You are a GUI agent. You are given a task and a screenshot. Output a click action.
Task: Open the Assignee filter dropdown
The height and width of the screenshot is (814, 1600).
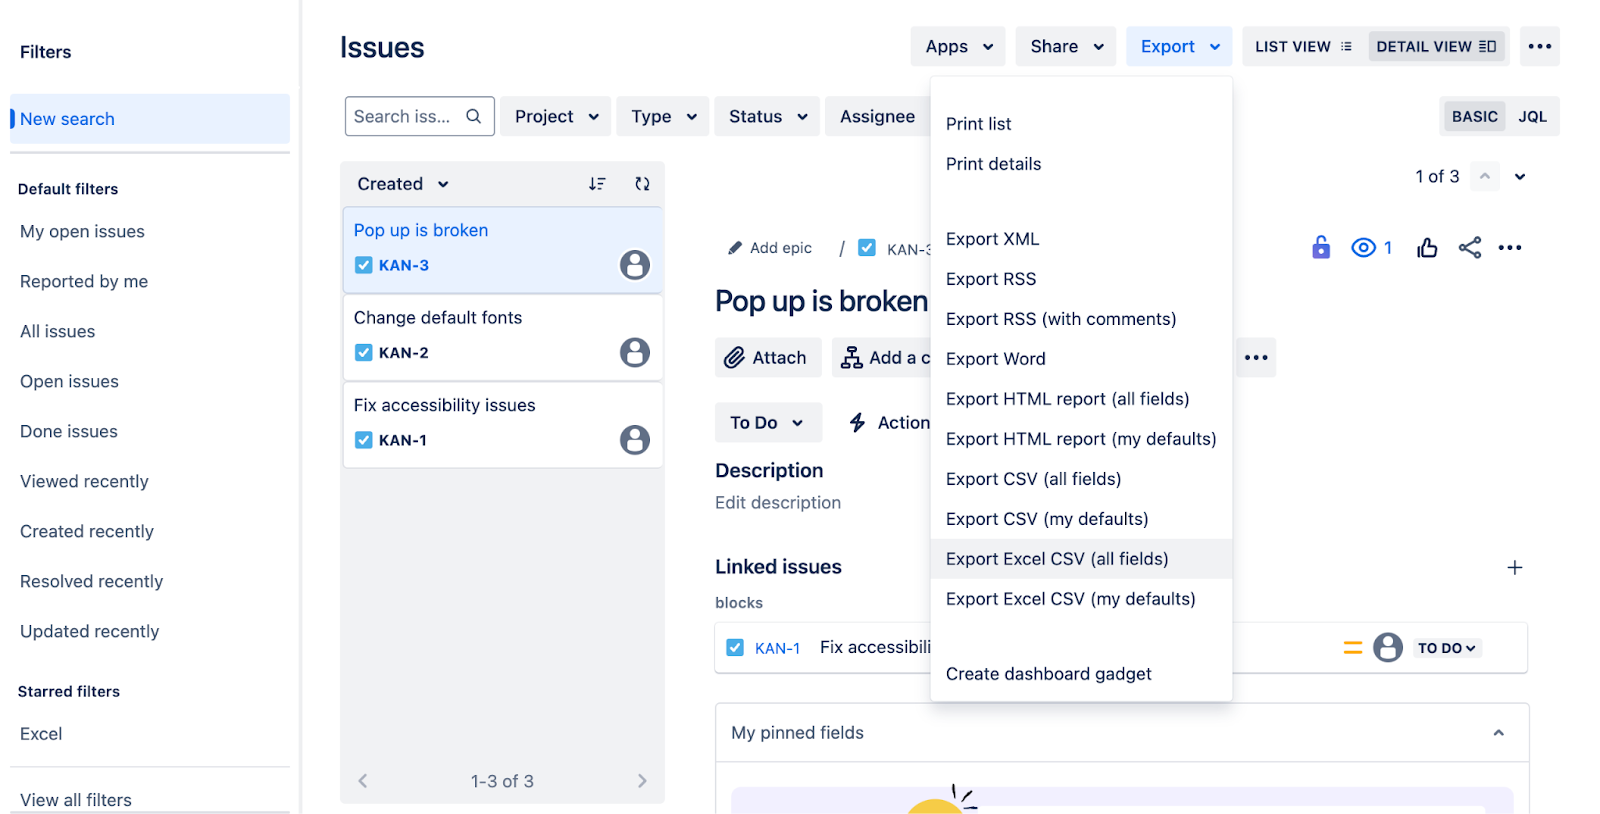click(878, 116)
